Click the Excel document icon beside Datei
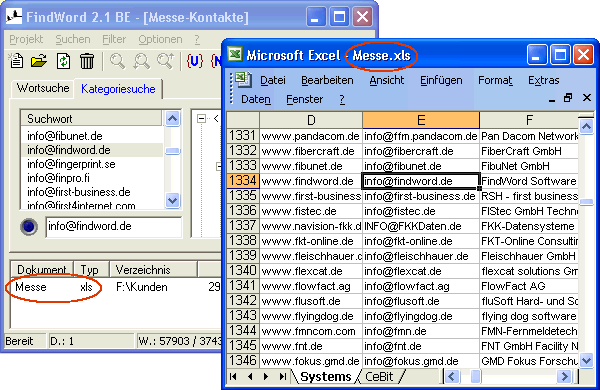Image resolution: width=600 pixels, height=390 pixels. coord(243,80)
